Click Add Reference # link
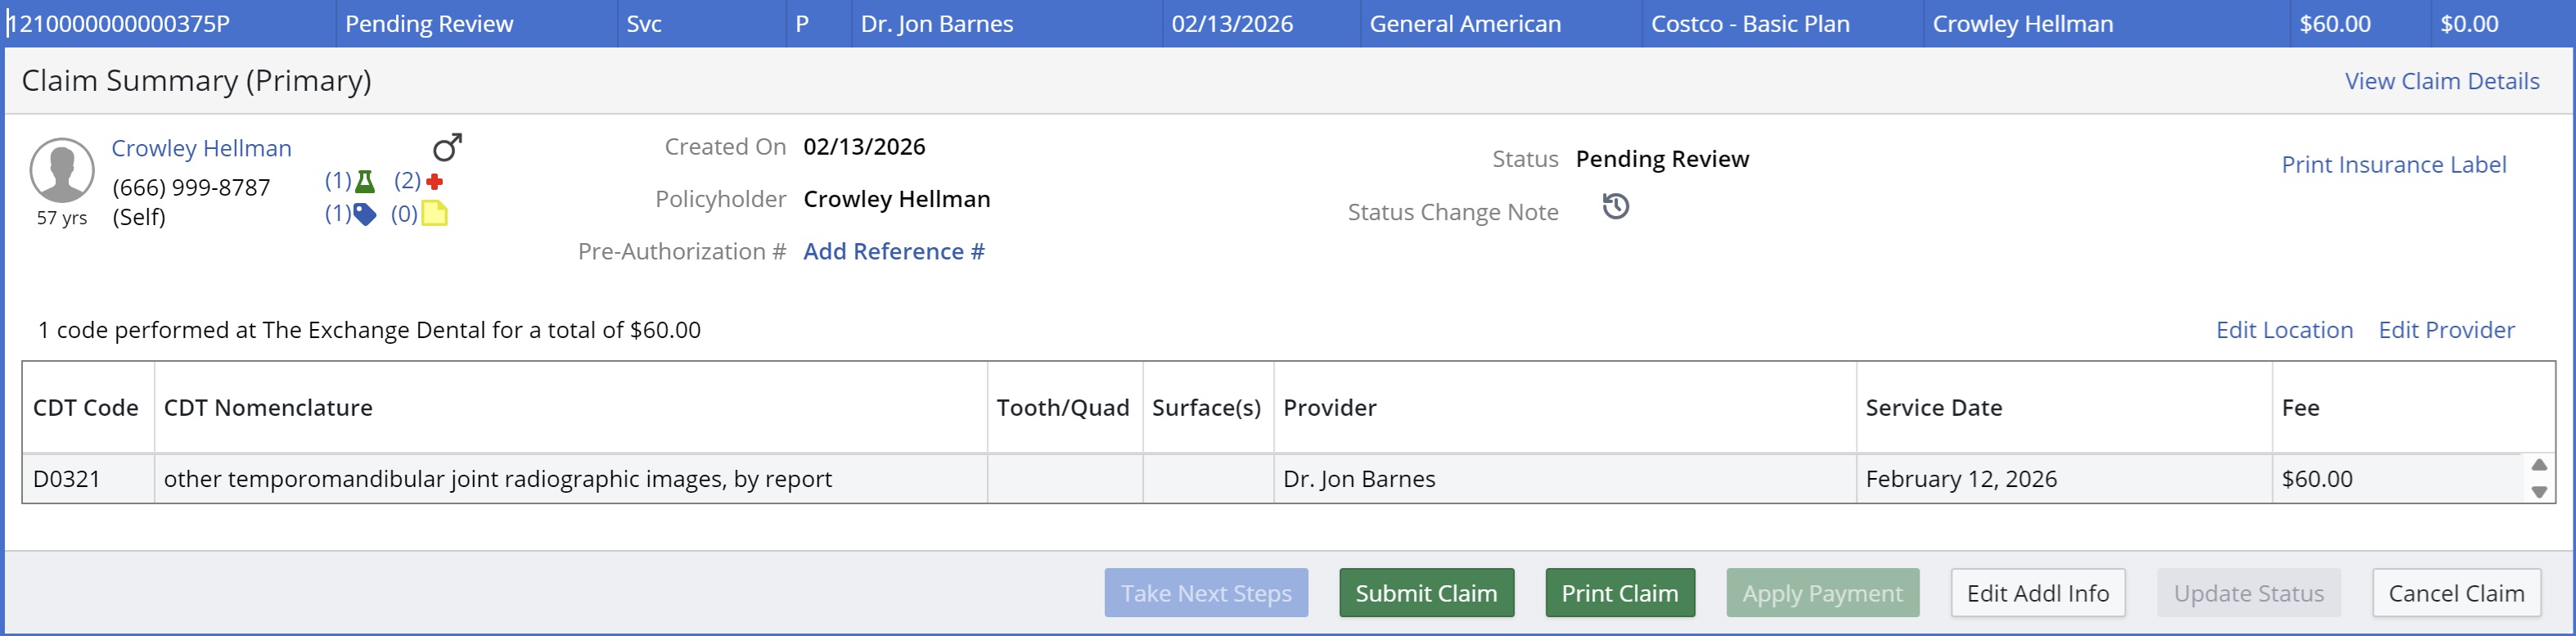 [x=893, y=252]
